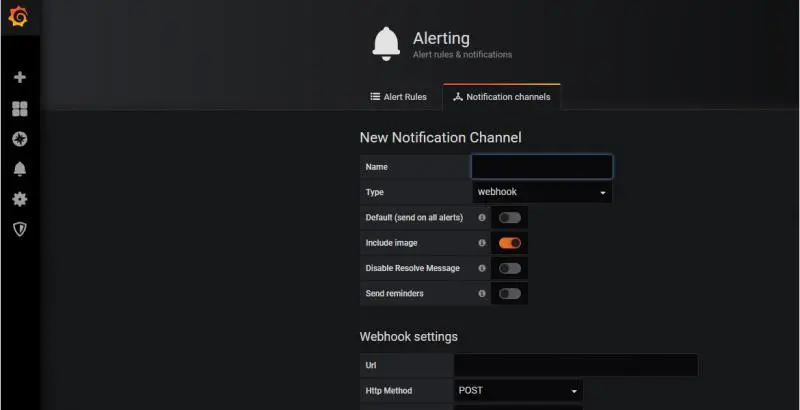800x410 pixels.
Task: Open the Create plus menu in sidebar
Action: point(19,77)
